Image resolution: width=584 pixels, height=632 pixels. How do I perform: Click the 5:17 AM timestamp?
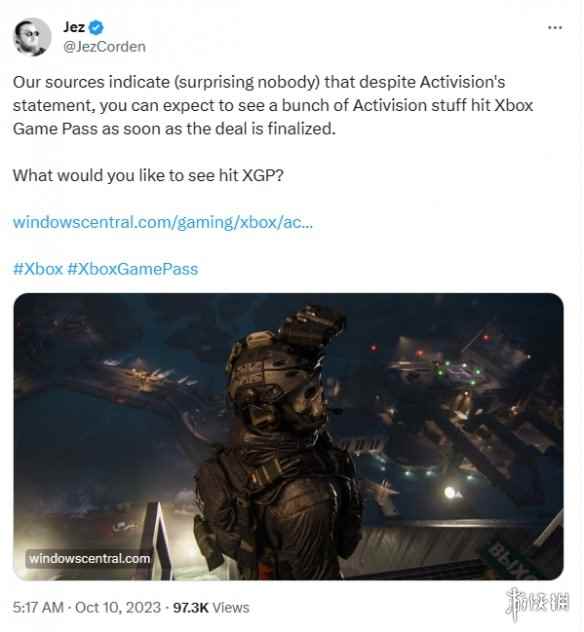[38, 607]
